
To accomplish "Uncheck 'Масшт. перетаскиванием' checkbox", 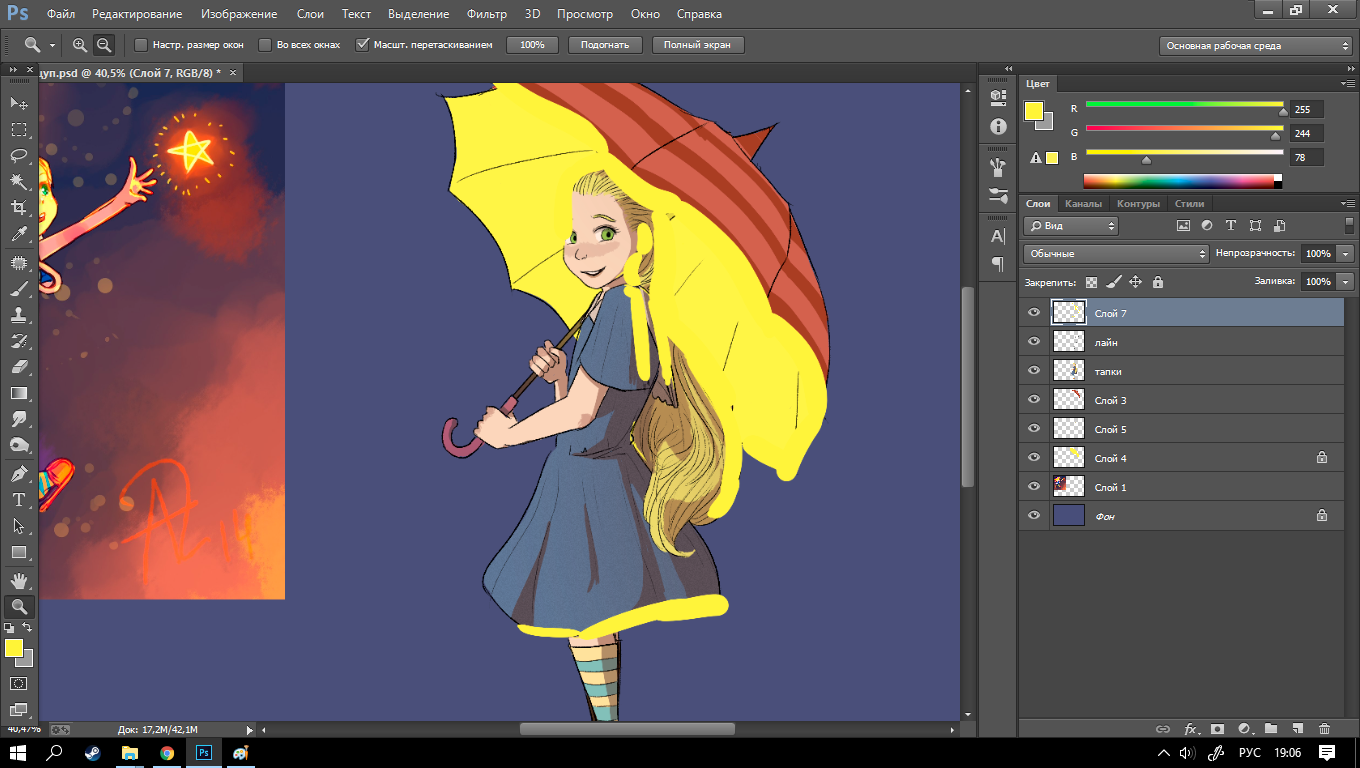I will pyautogui.click(x=363, y=45).
